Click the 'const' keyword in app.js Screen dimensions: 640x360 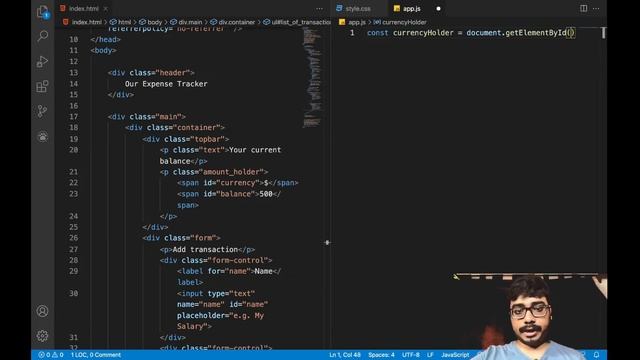pyautogui.click(x=378, y=33)
